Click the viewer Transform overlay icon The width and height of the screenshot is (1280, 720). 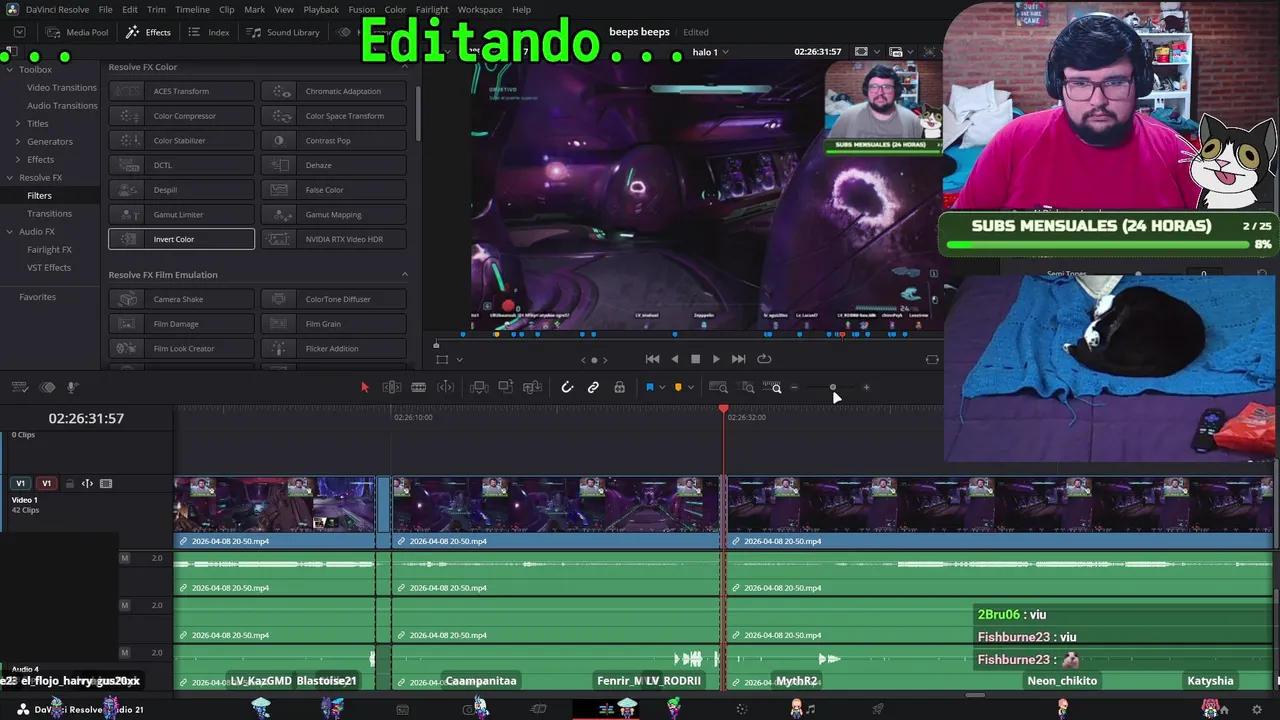pyautogui.click(x=441, y=360)
